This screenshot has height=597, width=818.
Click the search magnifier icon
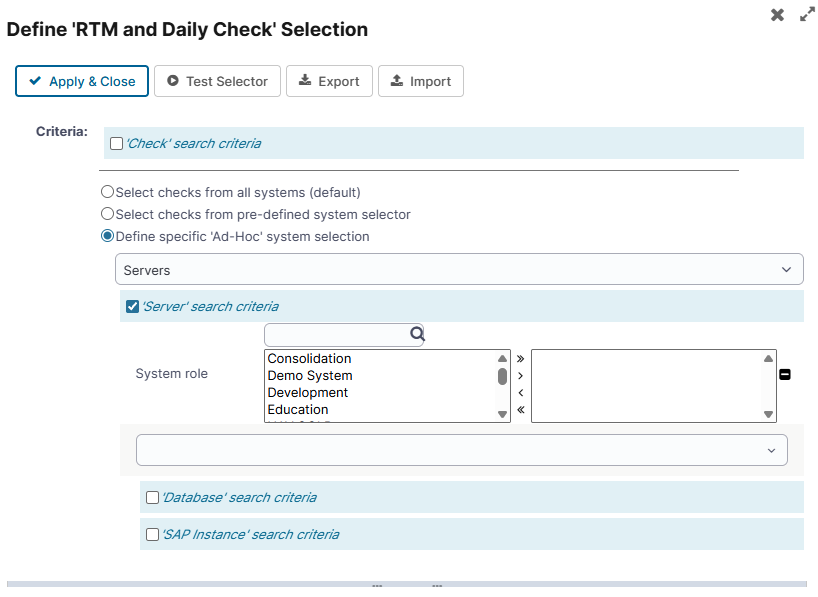(x=417, y=333)
